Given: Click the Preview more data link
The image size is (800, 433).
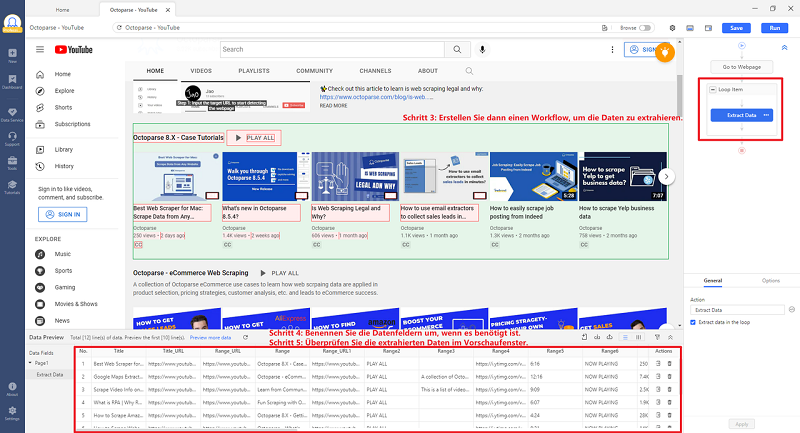Looking at the screenshot, I should tap(210, 338).
